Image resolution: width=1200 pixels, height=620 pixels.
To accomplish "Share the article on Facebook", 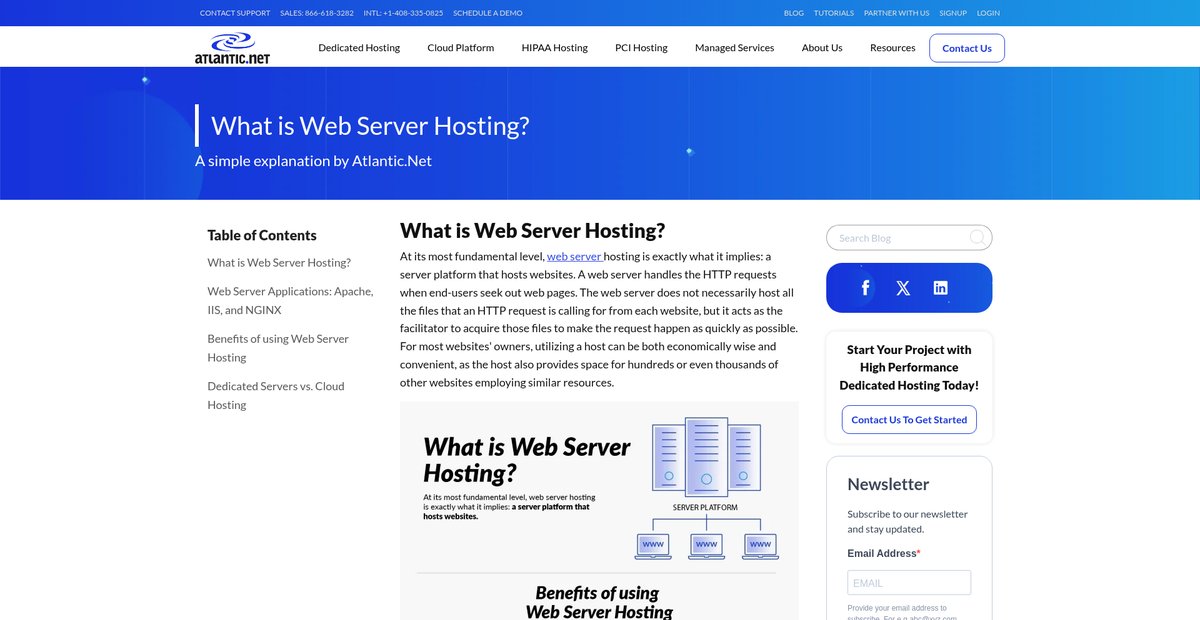I will tap(866, 288).
